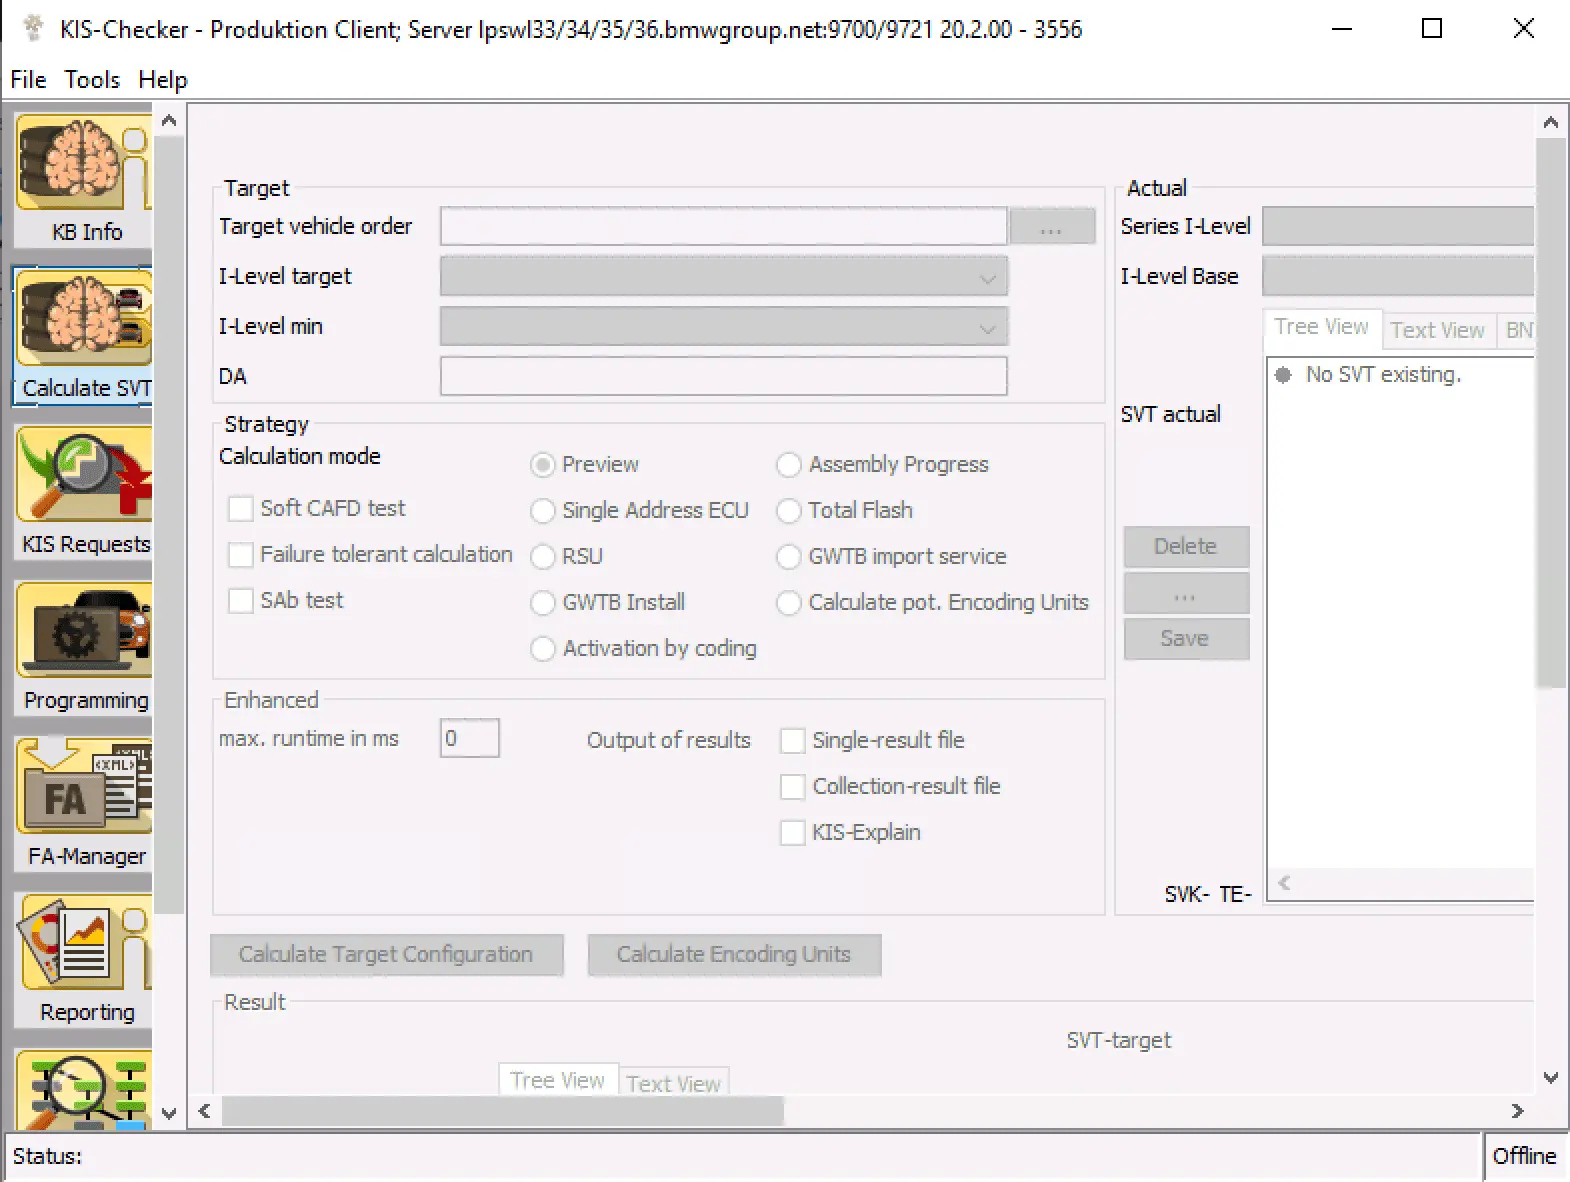Click Calculate Encoding Units button
The height and width of the screenshot is (1182, 1570).
[734, 955]
